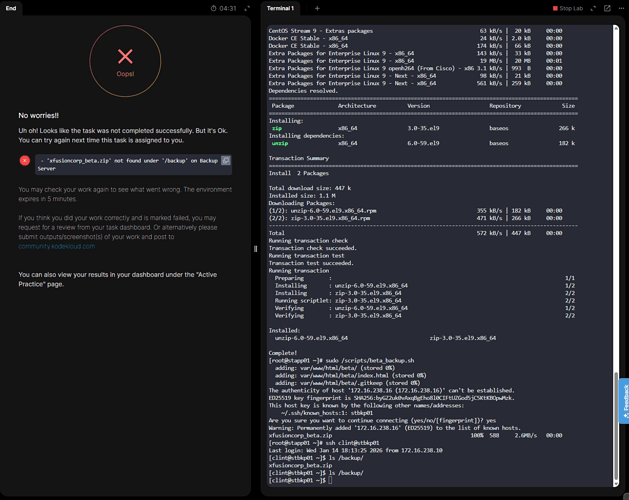Image resolution: width=629 pixels, height=500 pixels.
Task: Focus the terminal prompt at clint@stbkp01
Action: (330, 480)
